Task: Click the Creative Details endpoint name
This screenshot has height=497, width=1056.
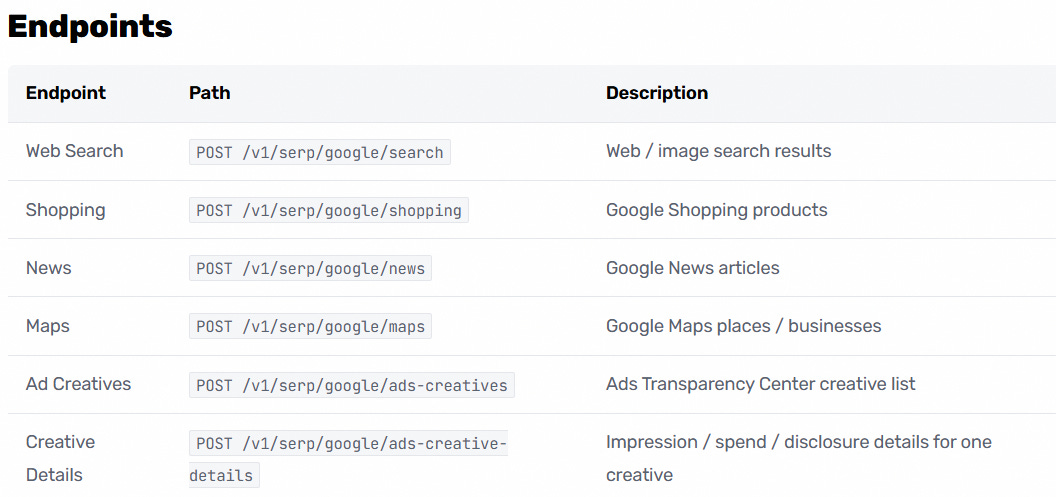Action: coord(61,459)
